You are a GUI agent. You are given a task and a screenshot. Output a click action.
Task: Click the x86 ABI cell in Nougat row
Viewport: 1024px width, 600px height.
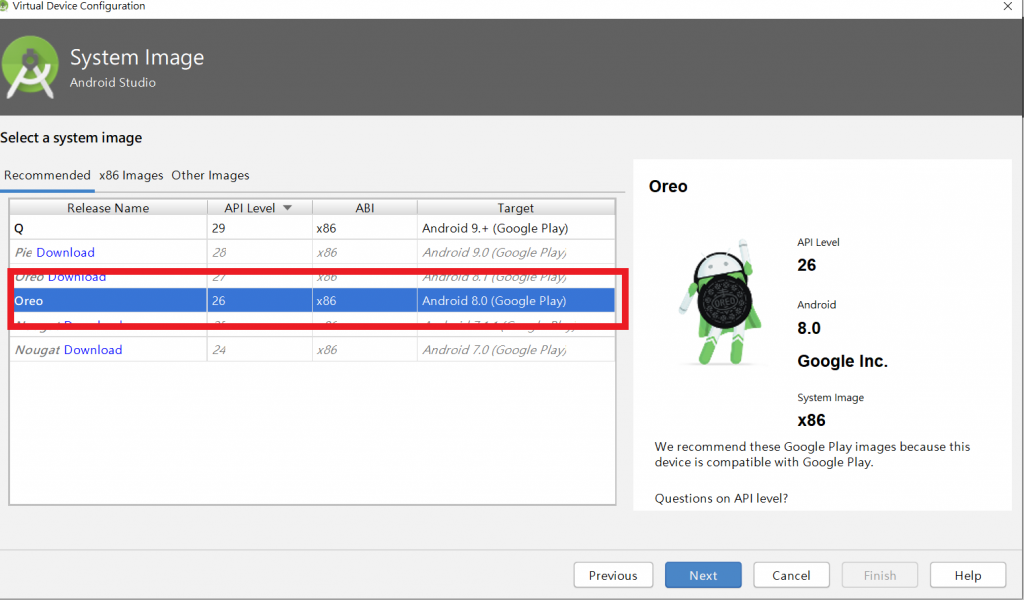tap(364, 350)
